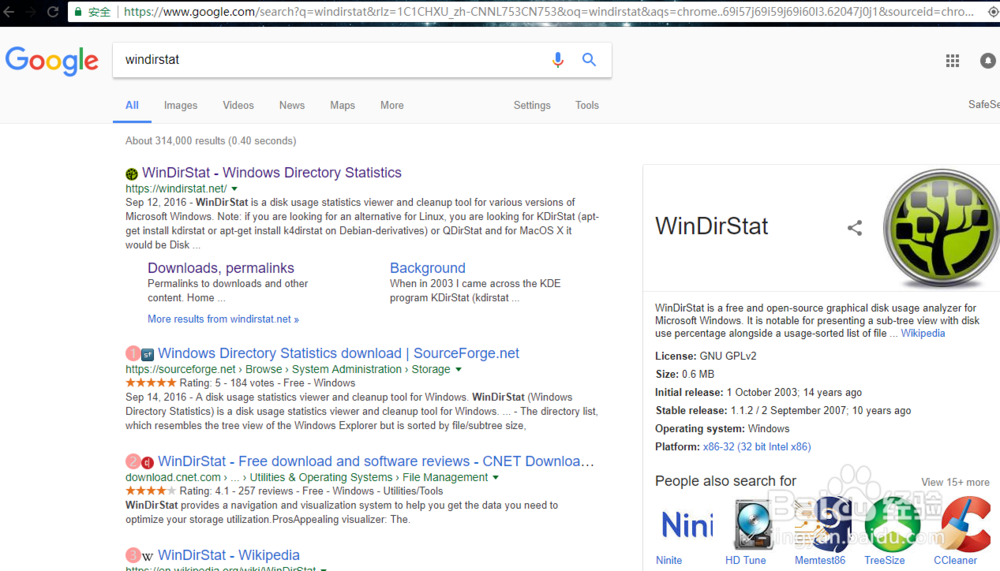
Task: Open the WinDirStat tree logo image
Action: (941, 228)
